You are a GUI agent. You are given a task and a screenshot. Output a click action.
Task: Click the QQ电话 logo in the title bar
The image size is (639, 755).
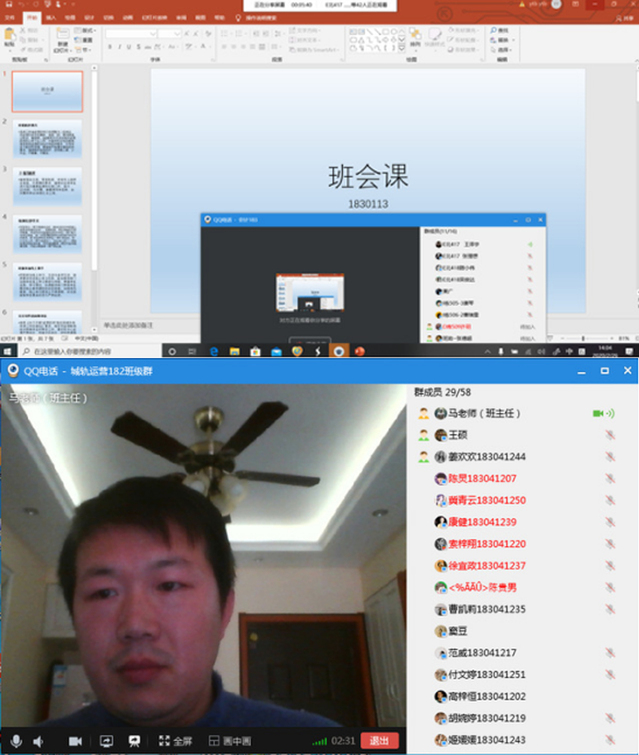[x=14, y=370]
